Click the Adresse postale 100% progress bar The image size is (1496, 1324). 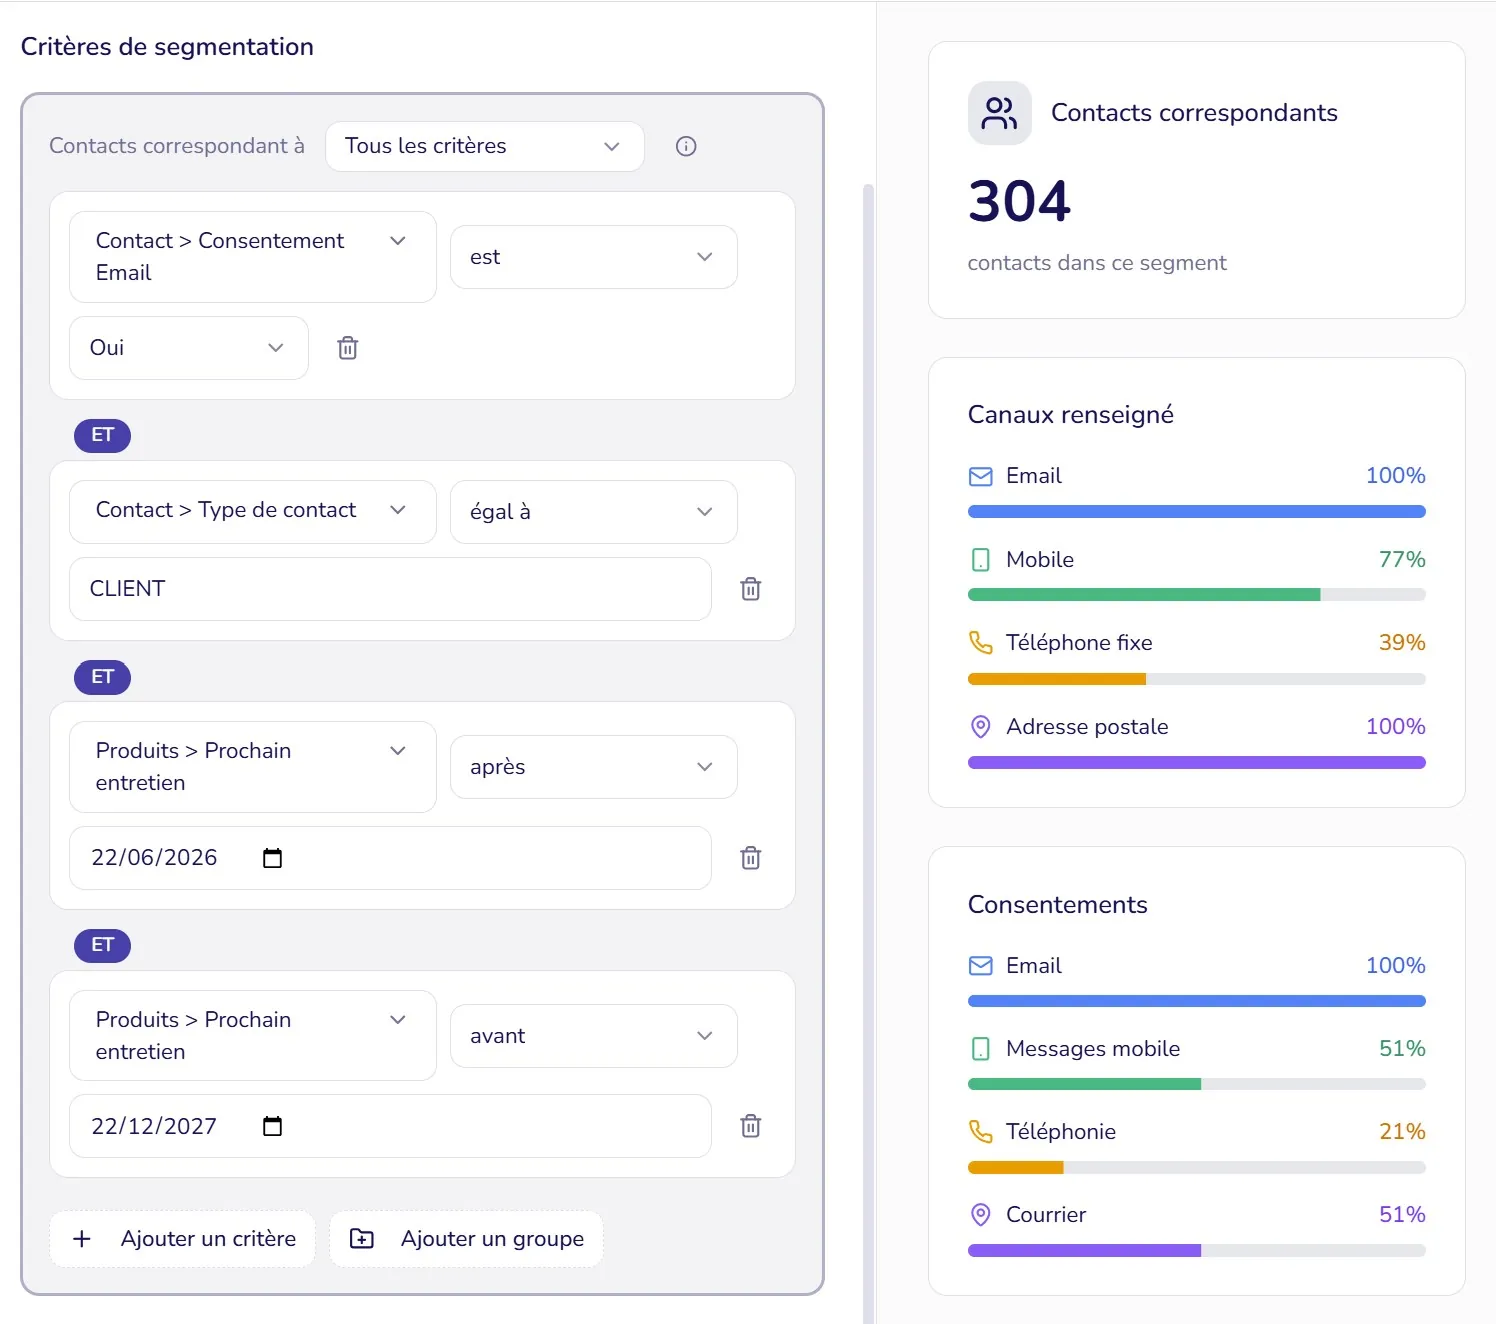pos(1197,763)
